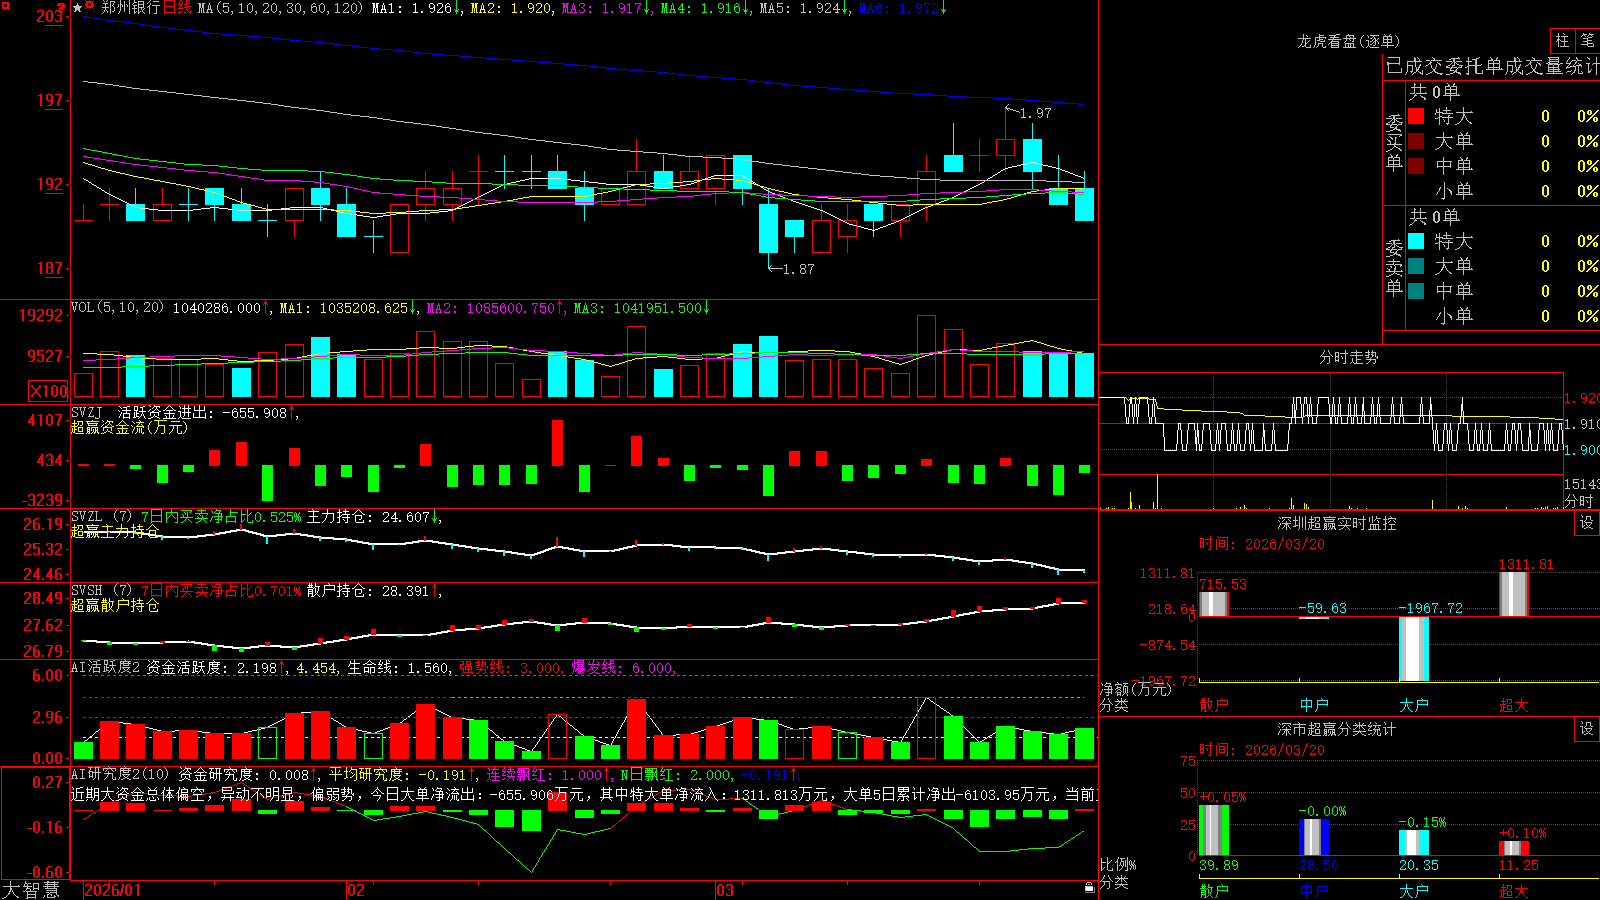Click the blue MA6: 1.972 value
This screenshot has height=900, width=1600.
click(902, 8)
